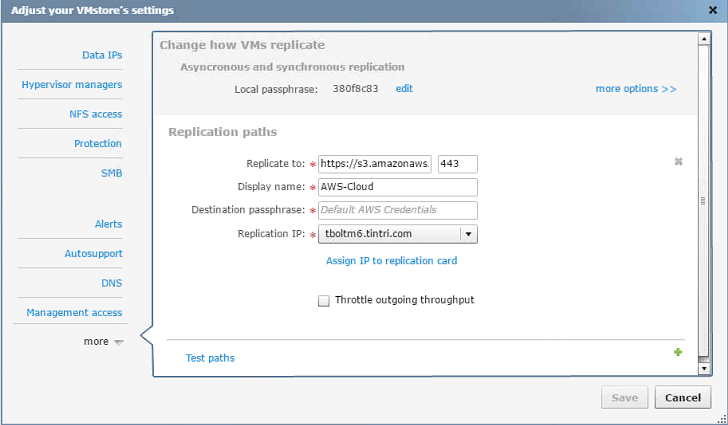Open Management access settings
The height and width of the screenshot is (425, 728).
click(74, 313)
